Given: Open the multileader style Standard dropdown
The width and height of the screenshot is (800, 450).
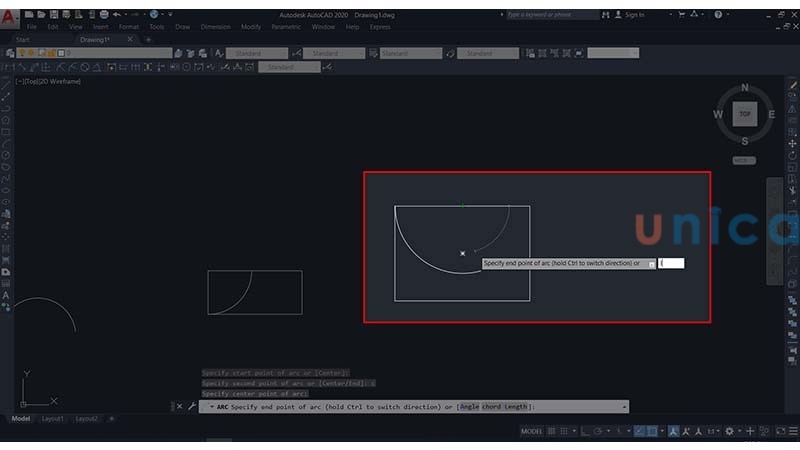Looking at the screenshot, I should [488, 53].
